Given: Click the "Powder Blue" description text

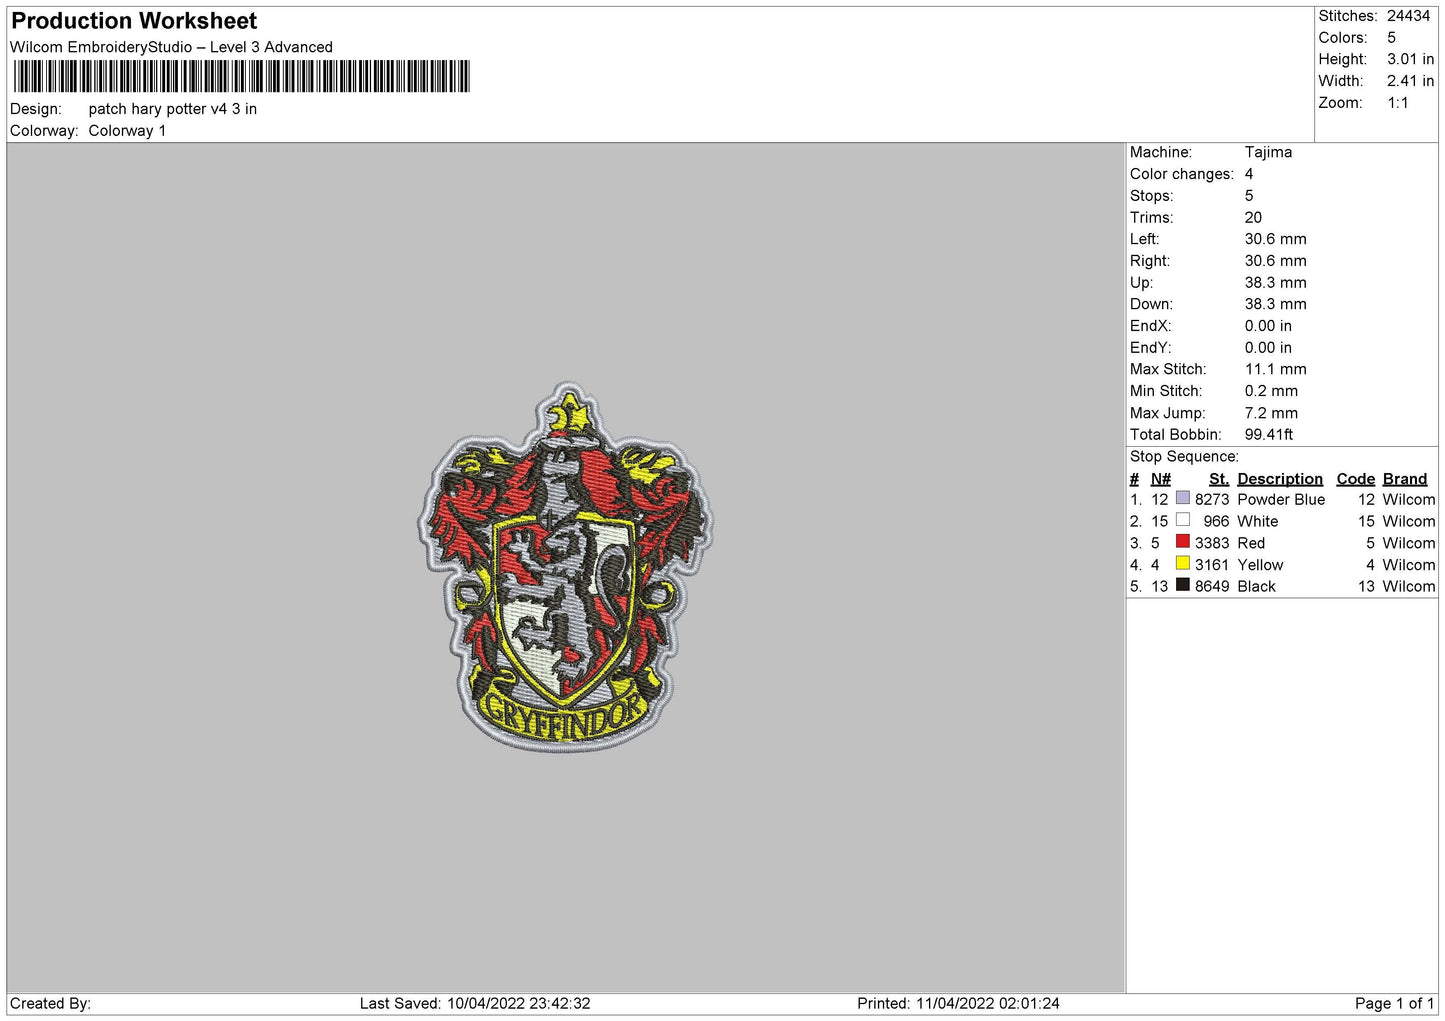Looking at the screenshot, I should click(x=1281, y=500).
